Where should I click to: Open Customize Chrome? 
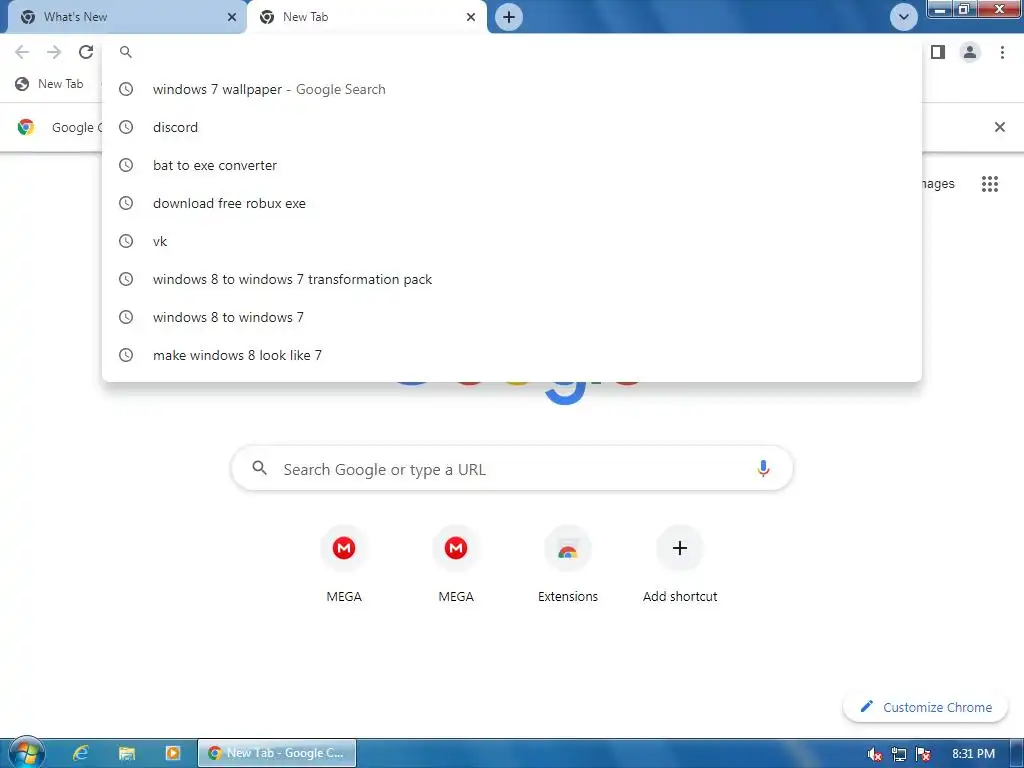pyautogui.click(x=925, y=707)
